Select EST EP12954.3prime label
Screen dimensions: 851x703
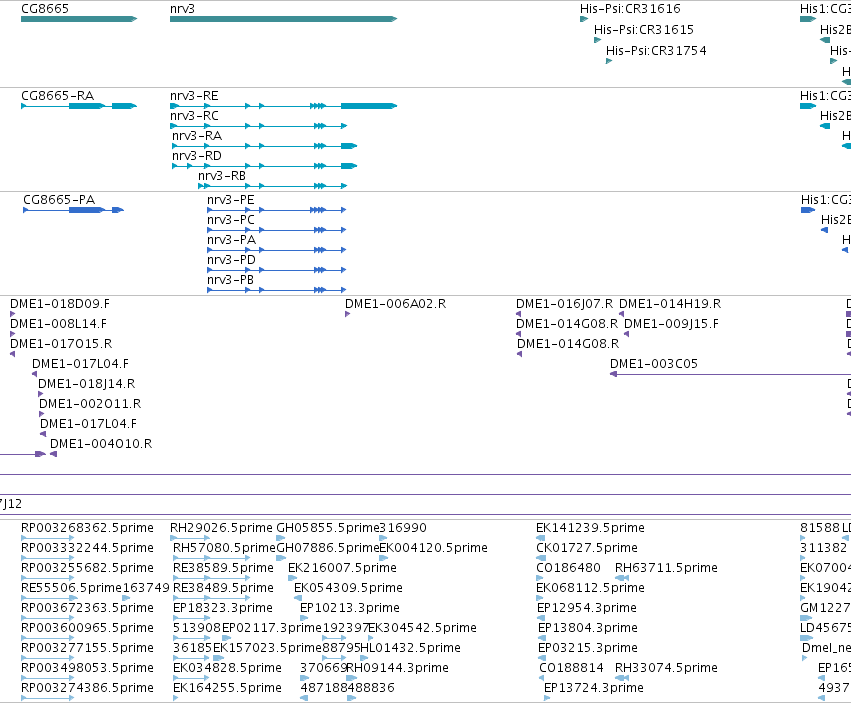[x=587, y=608]
